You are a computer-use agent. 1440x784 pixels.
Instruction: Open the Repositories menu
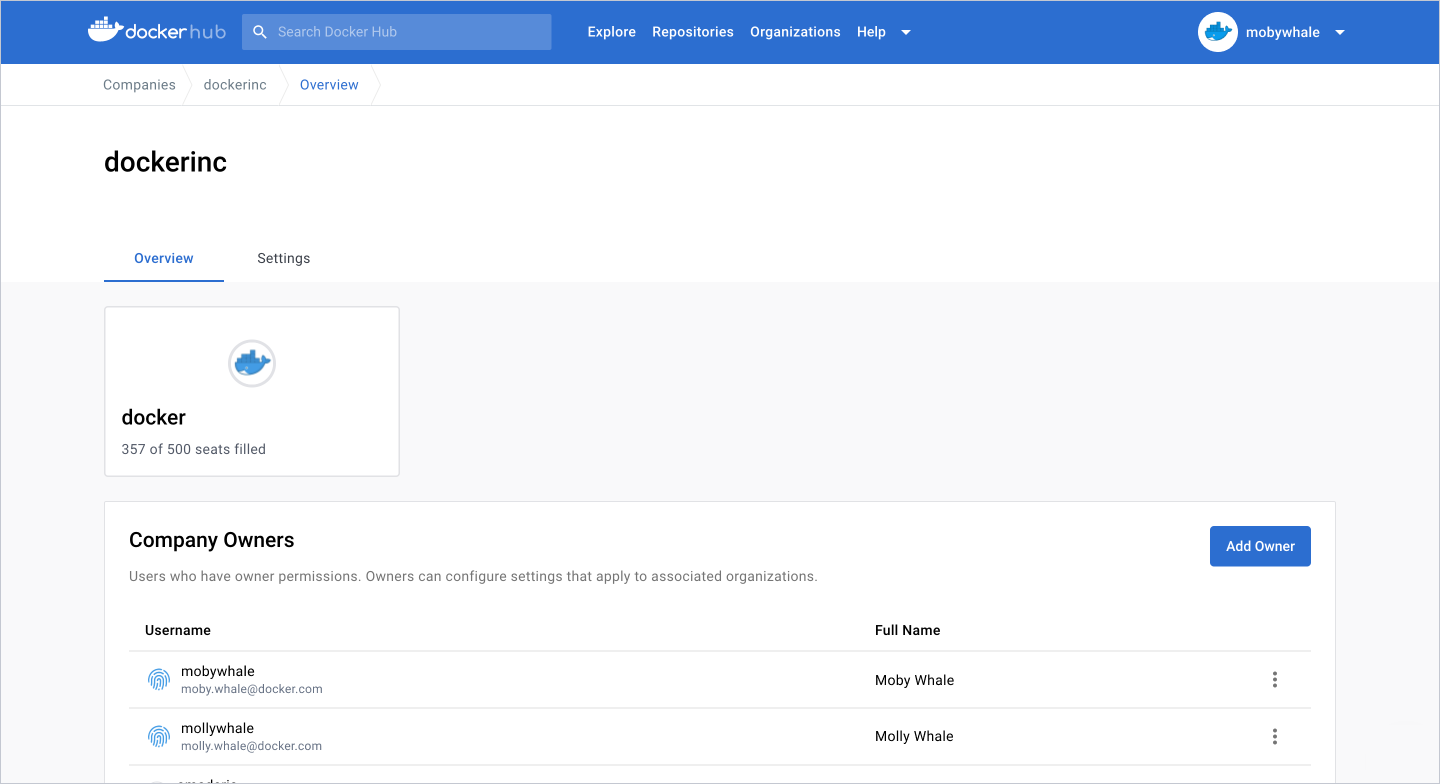[x=693, y=32]
